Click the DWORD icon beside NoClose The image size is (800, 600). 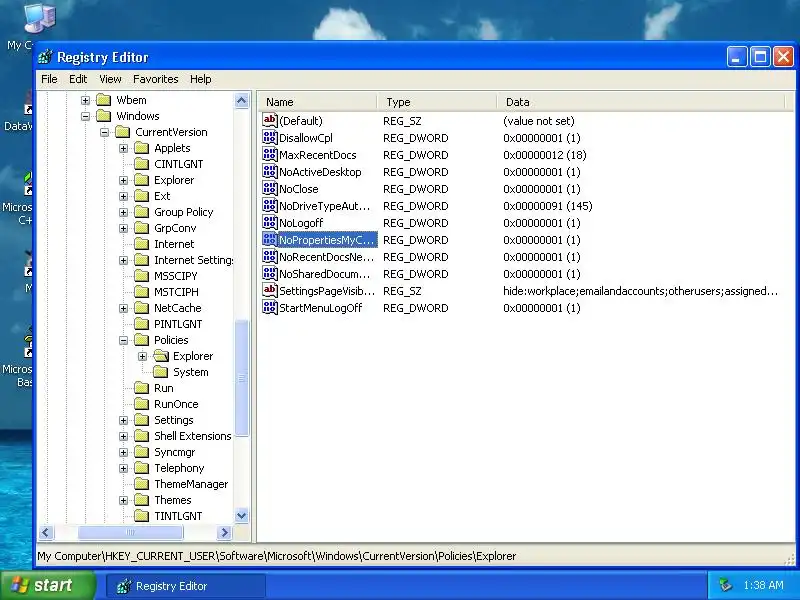(269, 188)
